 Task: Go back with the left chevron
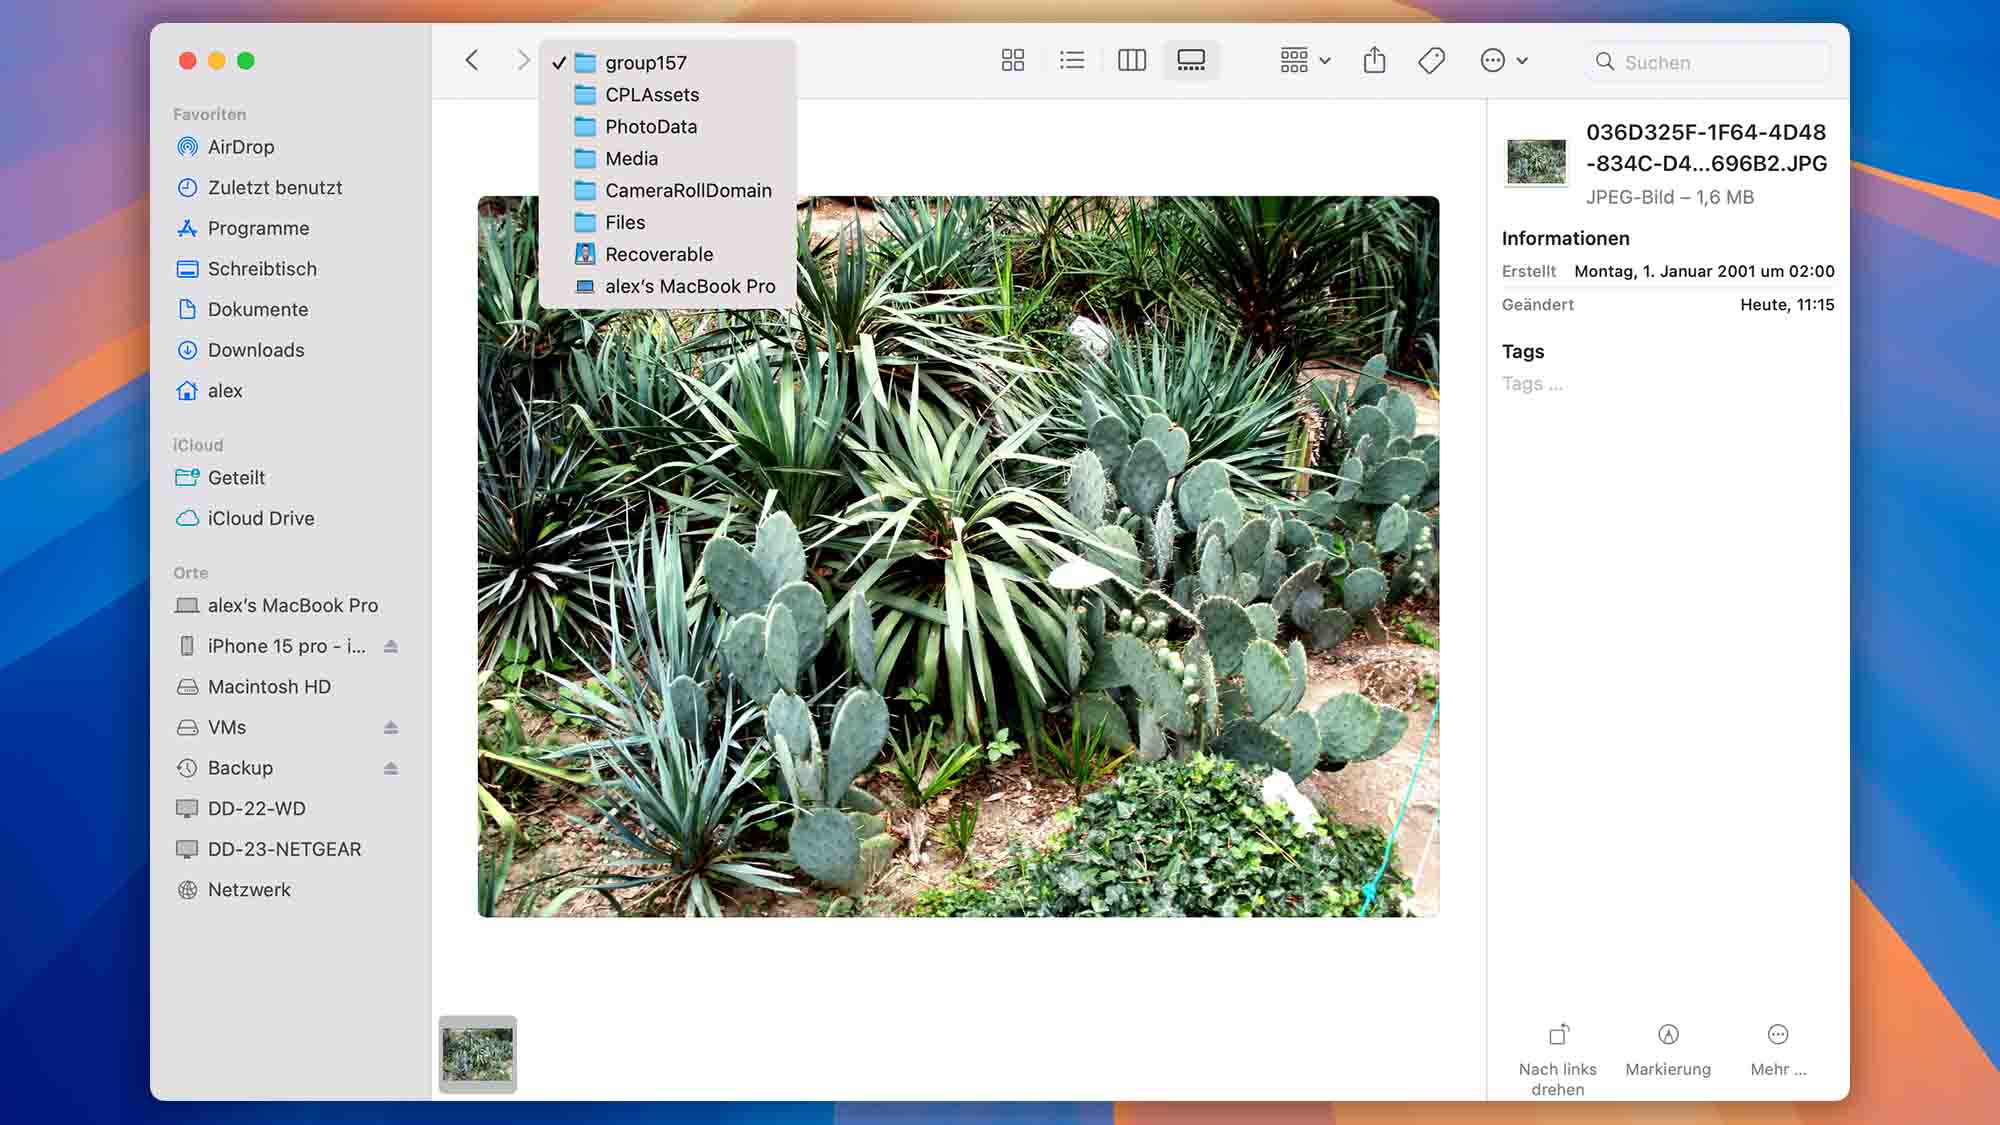[x=472, y=61]
